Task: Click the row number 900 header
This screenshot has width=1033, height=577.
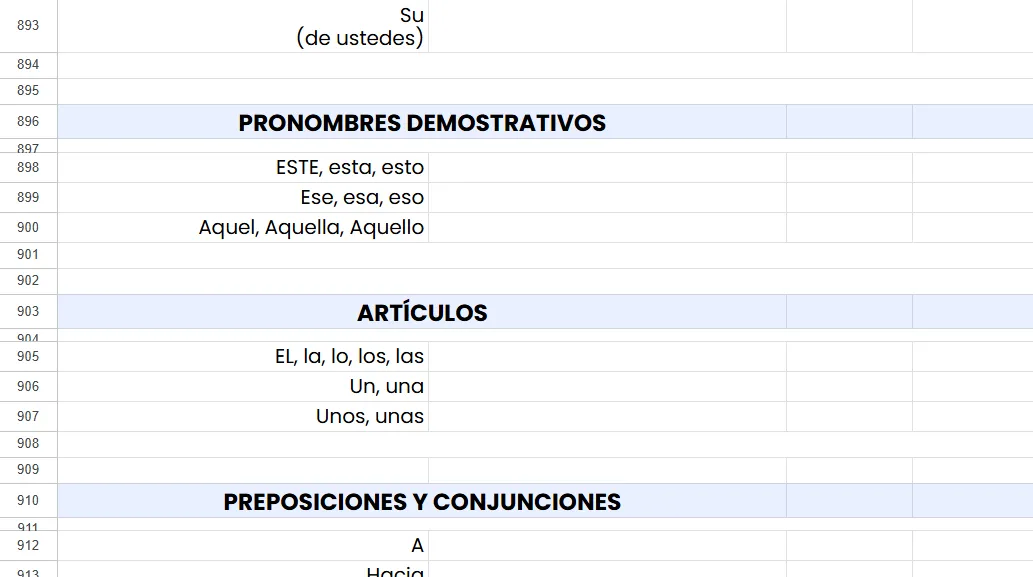Action: click(28, 228)
